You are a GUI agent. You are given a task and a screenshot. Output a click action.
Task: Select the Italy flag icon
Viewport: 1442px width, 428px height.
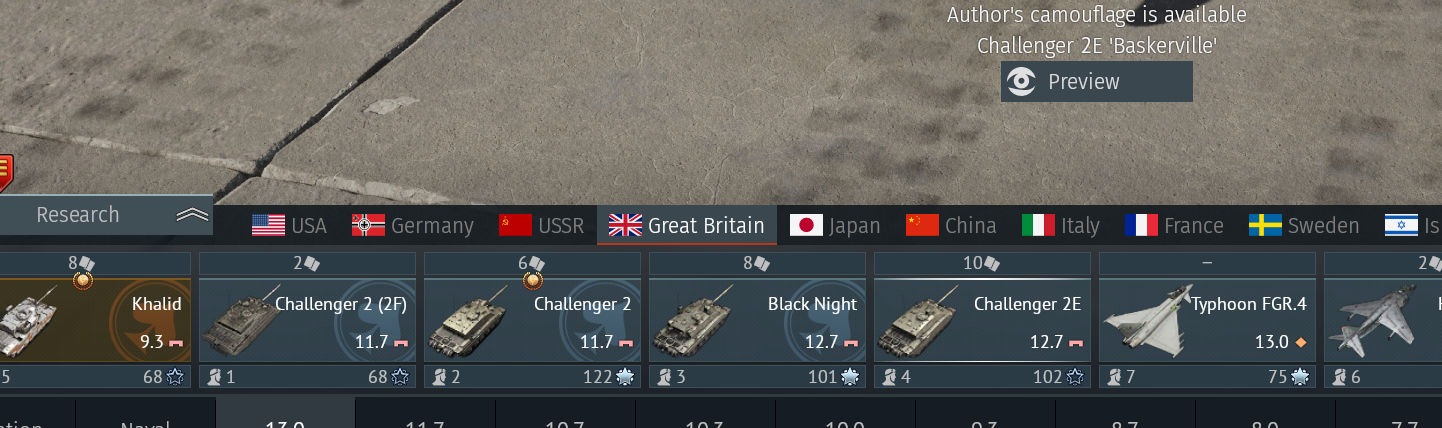click(1038, 225)
